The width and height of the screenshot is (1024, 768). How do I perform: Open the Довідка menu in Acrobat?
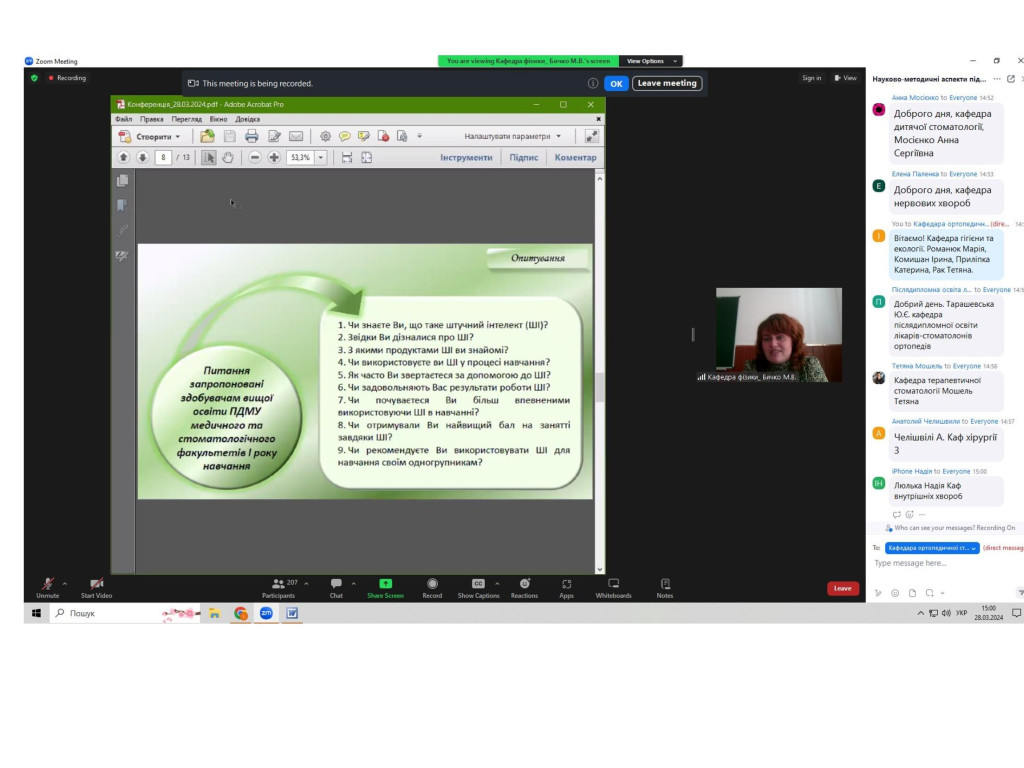point(248,120)
